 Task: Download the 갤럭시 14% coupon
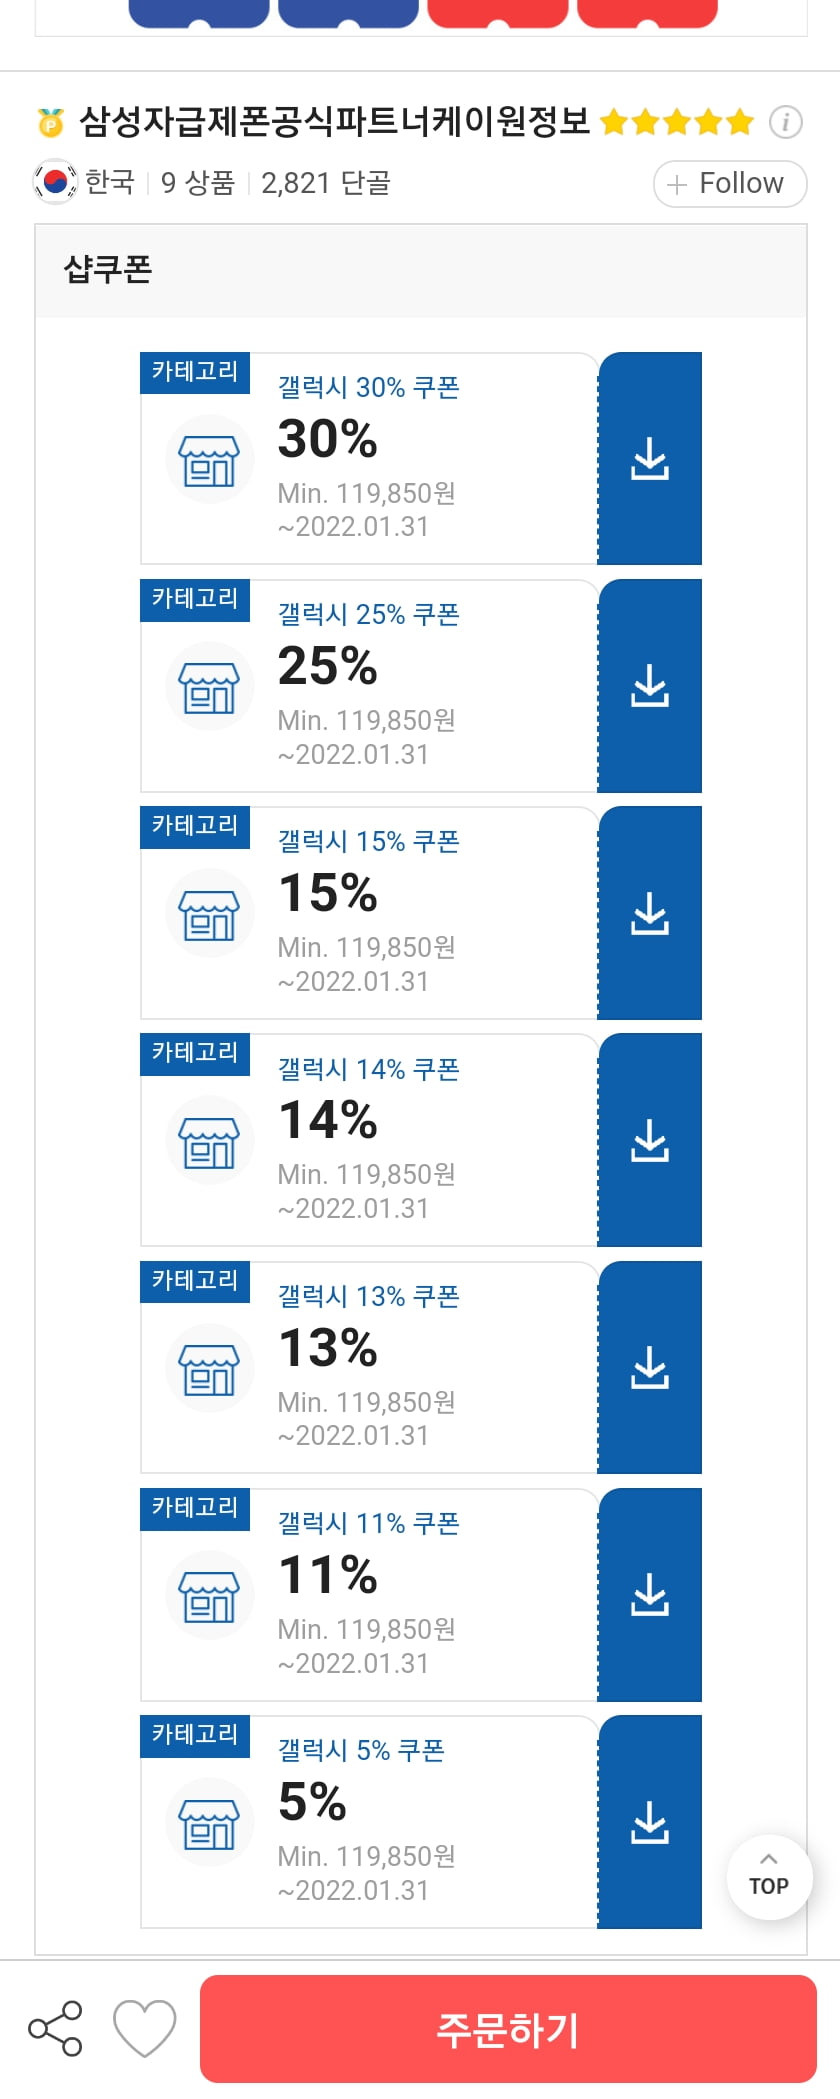(650, 1140)
